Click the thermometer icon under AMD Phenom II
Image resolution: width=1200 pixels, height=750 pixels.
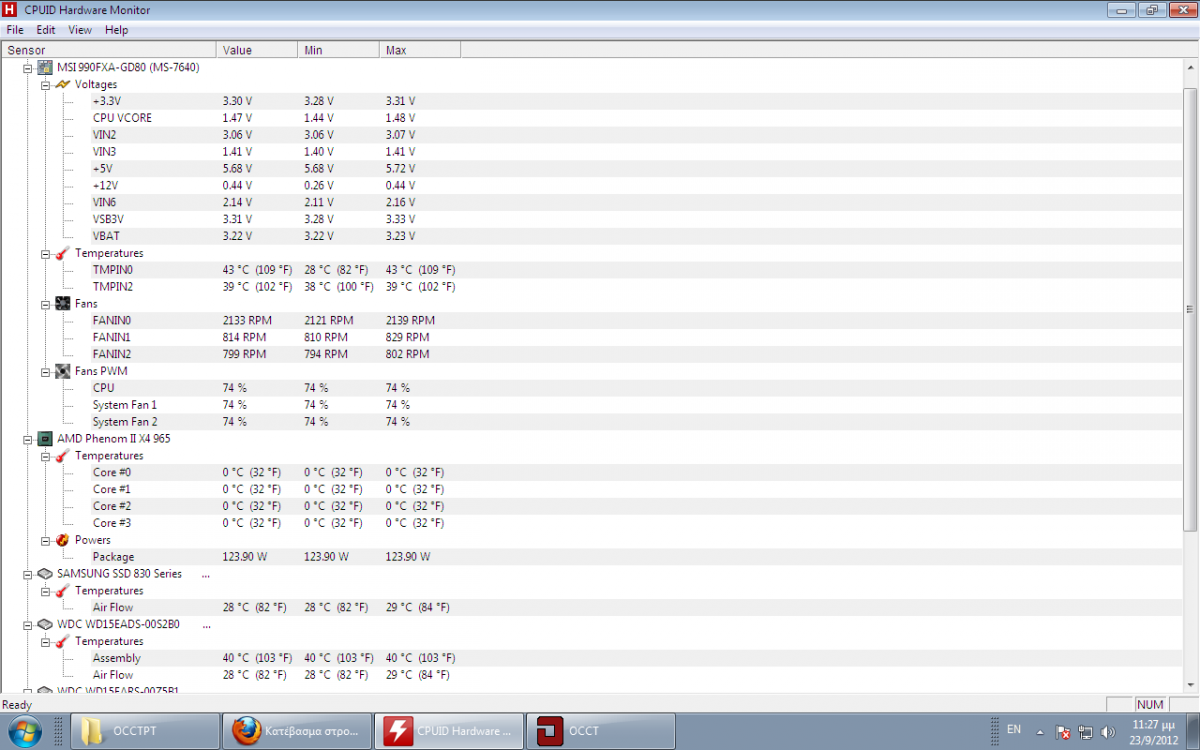[x=63, y=456]
